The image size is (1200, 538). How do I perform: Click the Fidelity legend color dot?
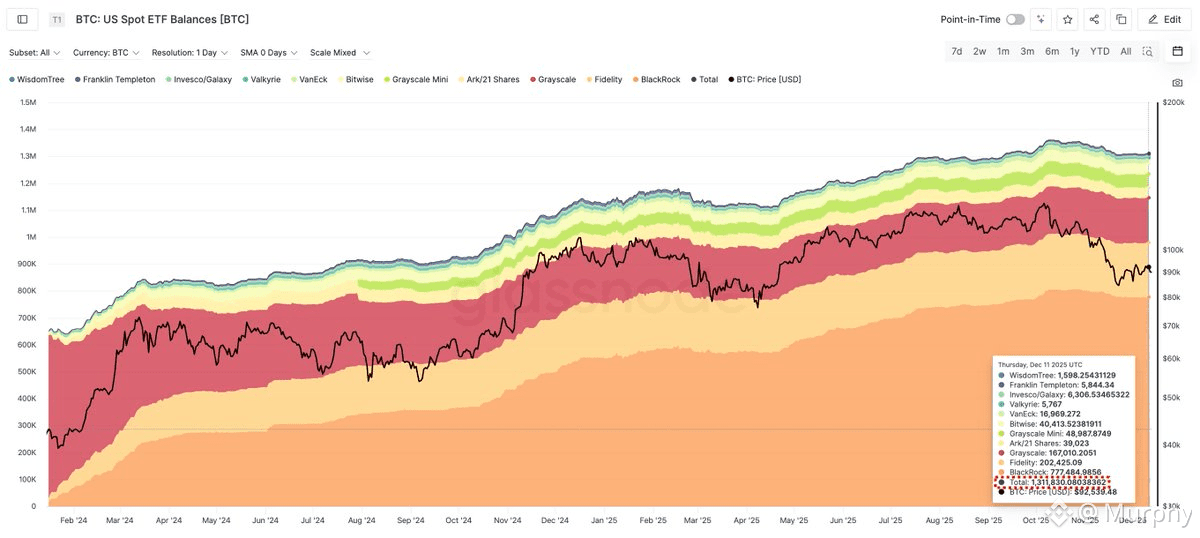tap(589, 79)
